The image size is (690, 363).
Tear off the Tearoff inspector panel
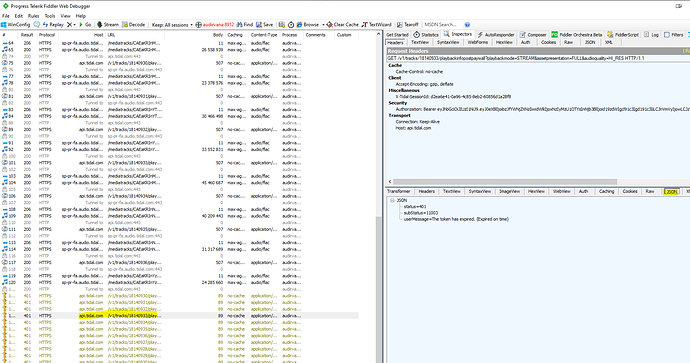click(407, 25)
